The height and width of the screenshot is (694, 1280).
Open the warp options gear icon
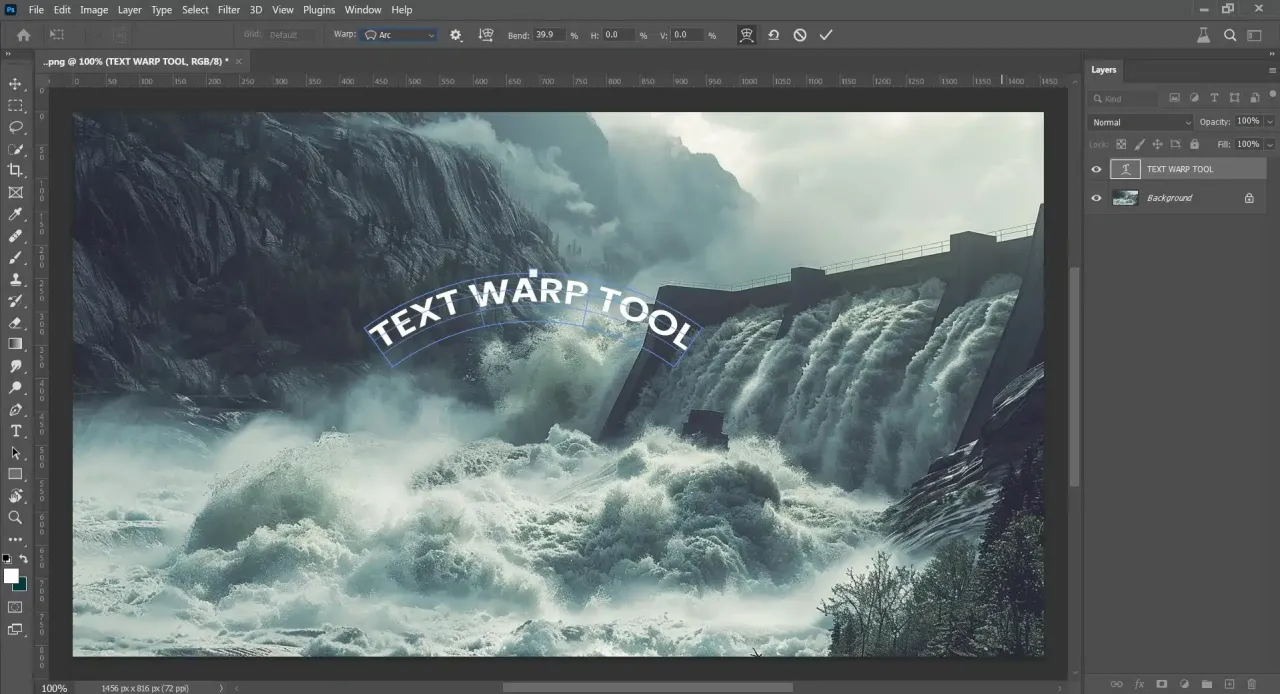pyautogui.click(x=456, y=35)
